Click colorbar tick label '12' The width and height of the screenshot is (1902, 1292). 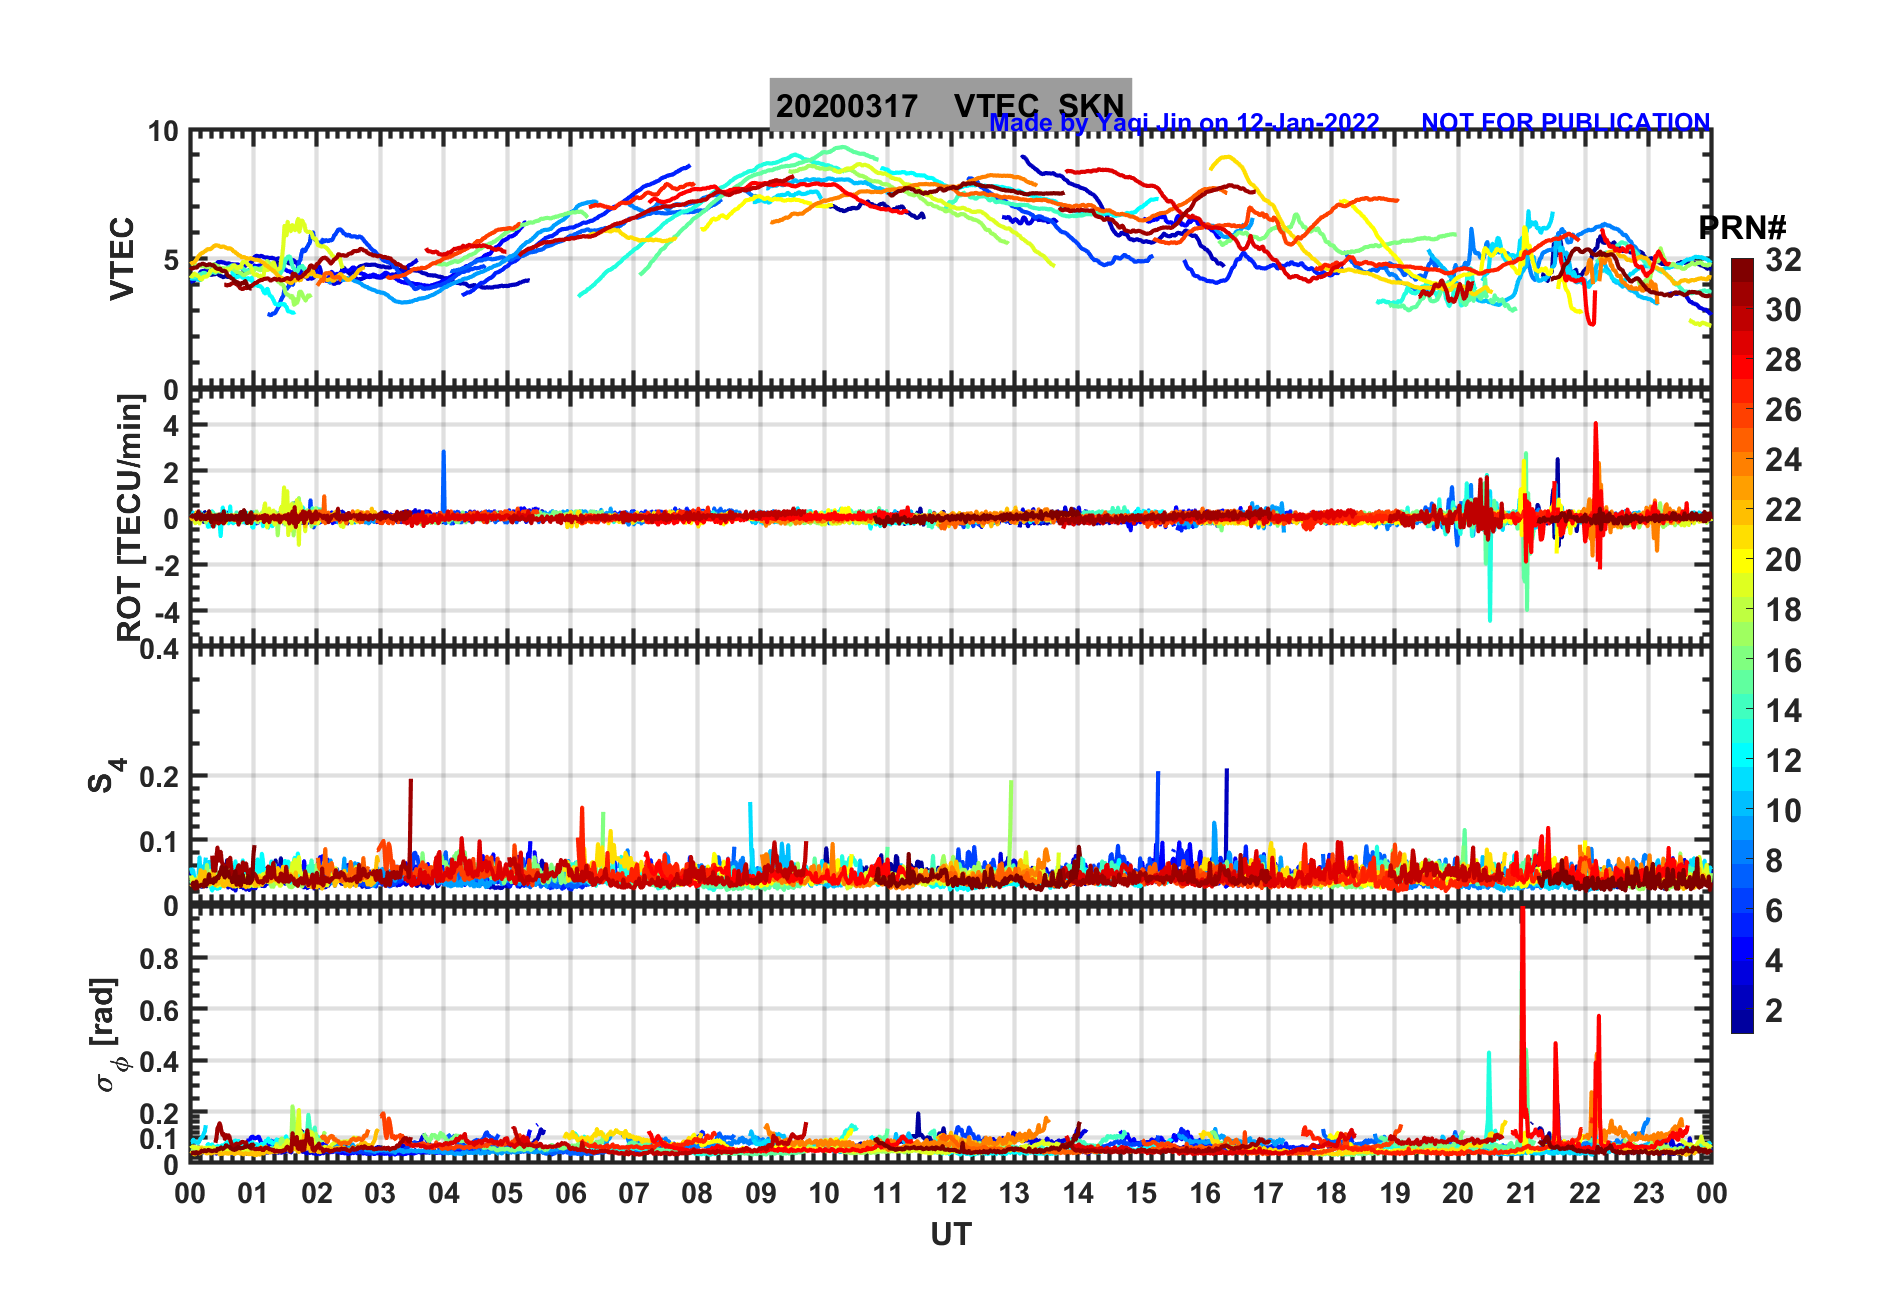click(x=1783, y=761)
